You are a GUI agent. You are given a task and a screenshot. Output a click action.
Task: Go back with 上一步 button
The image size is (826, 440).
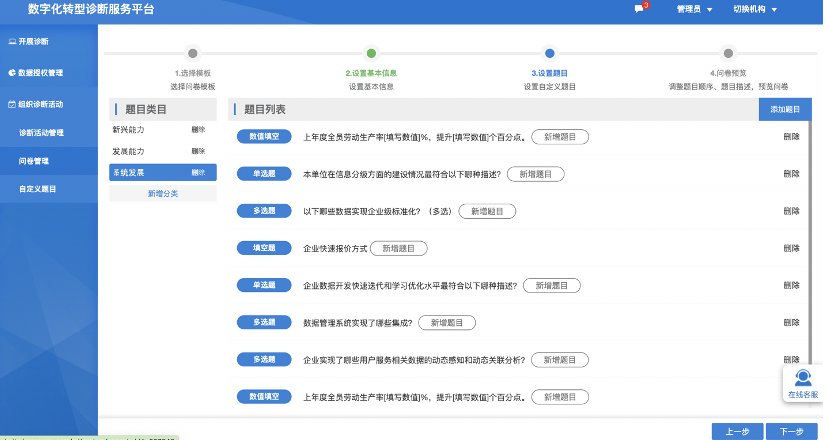tap(738, 431)
